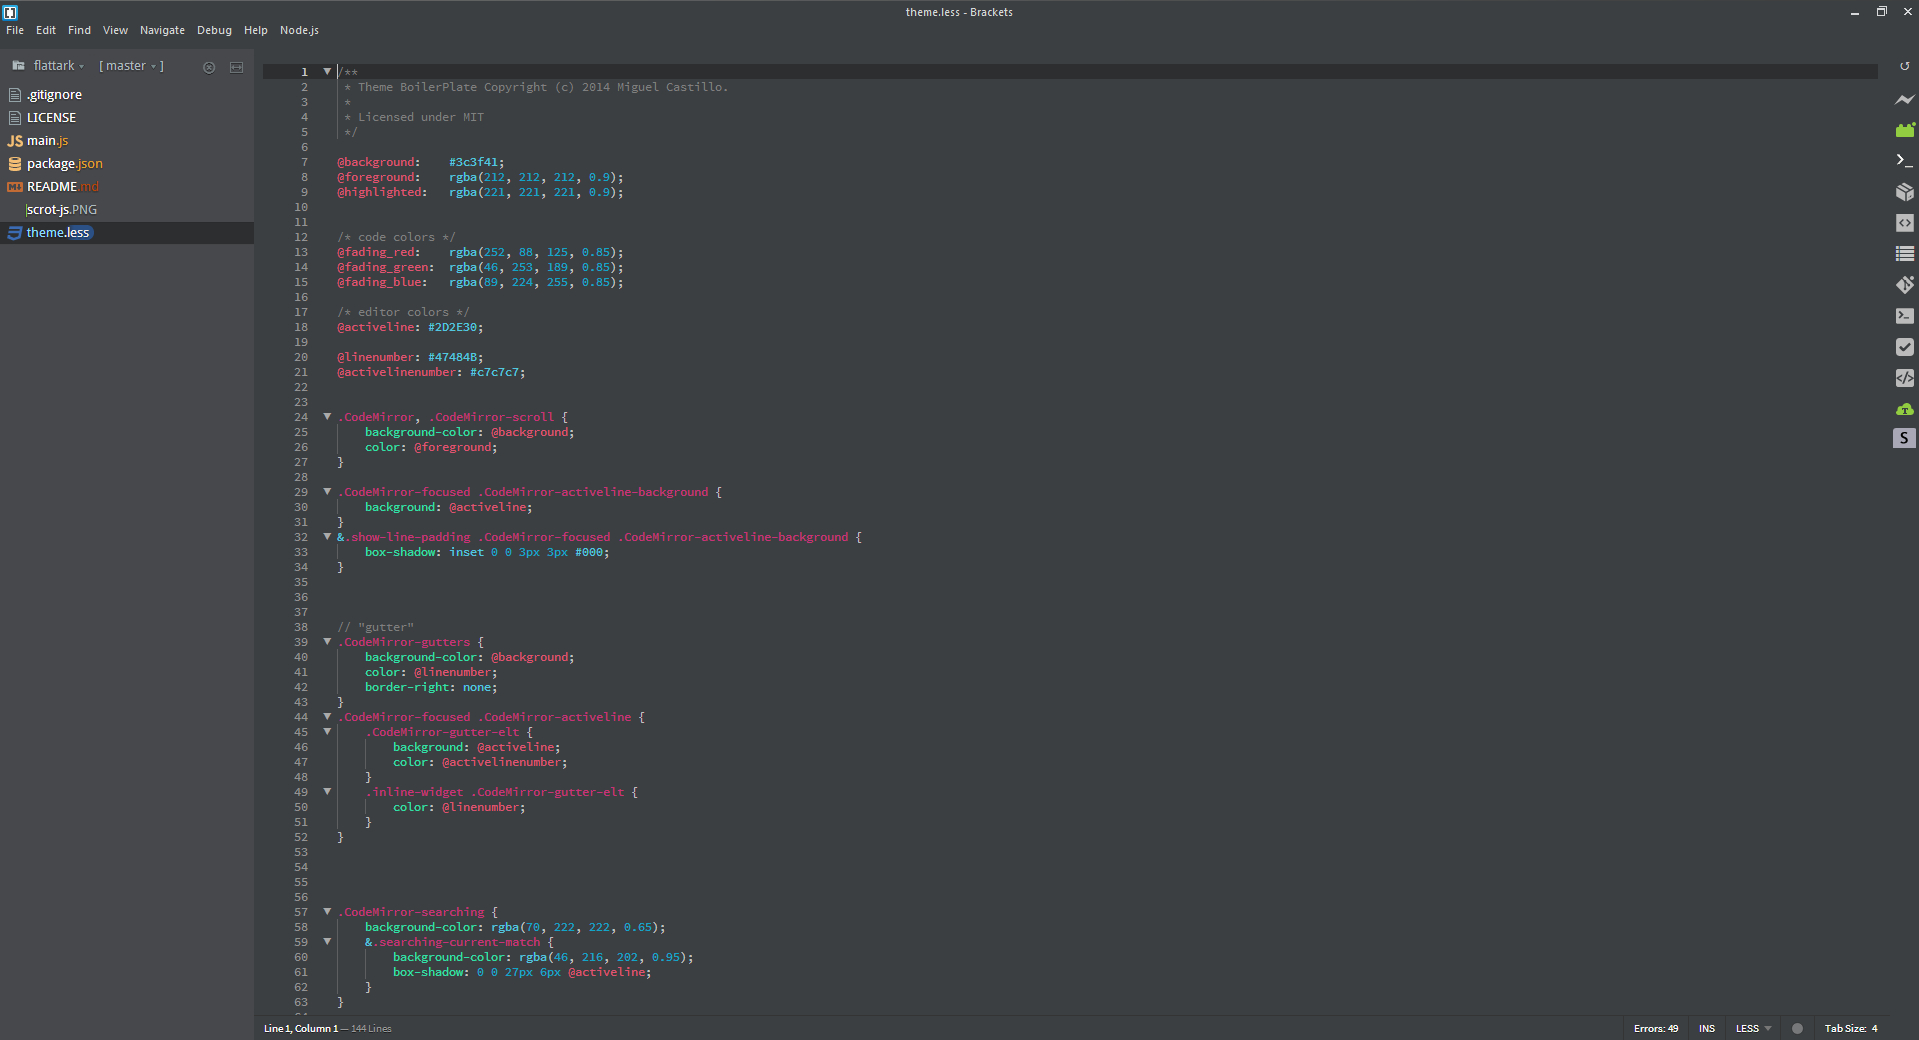This screenshot has width=1919, height=1040.
Task: Collapse the fold arrow on line 45
Action: [x=327, y=732]
